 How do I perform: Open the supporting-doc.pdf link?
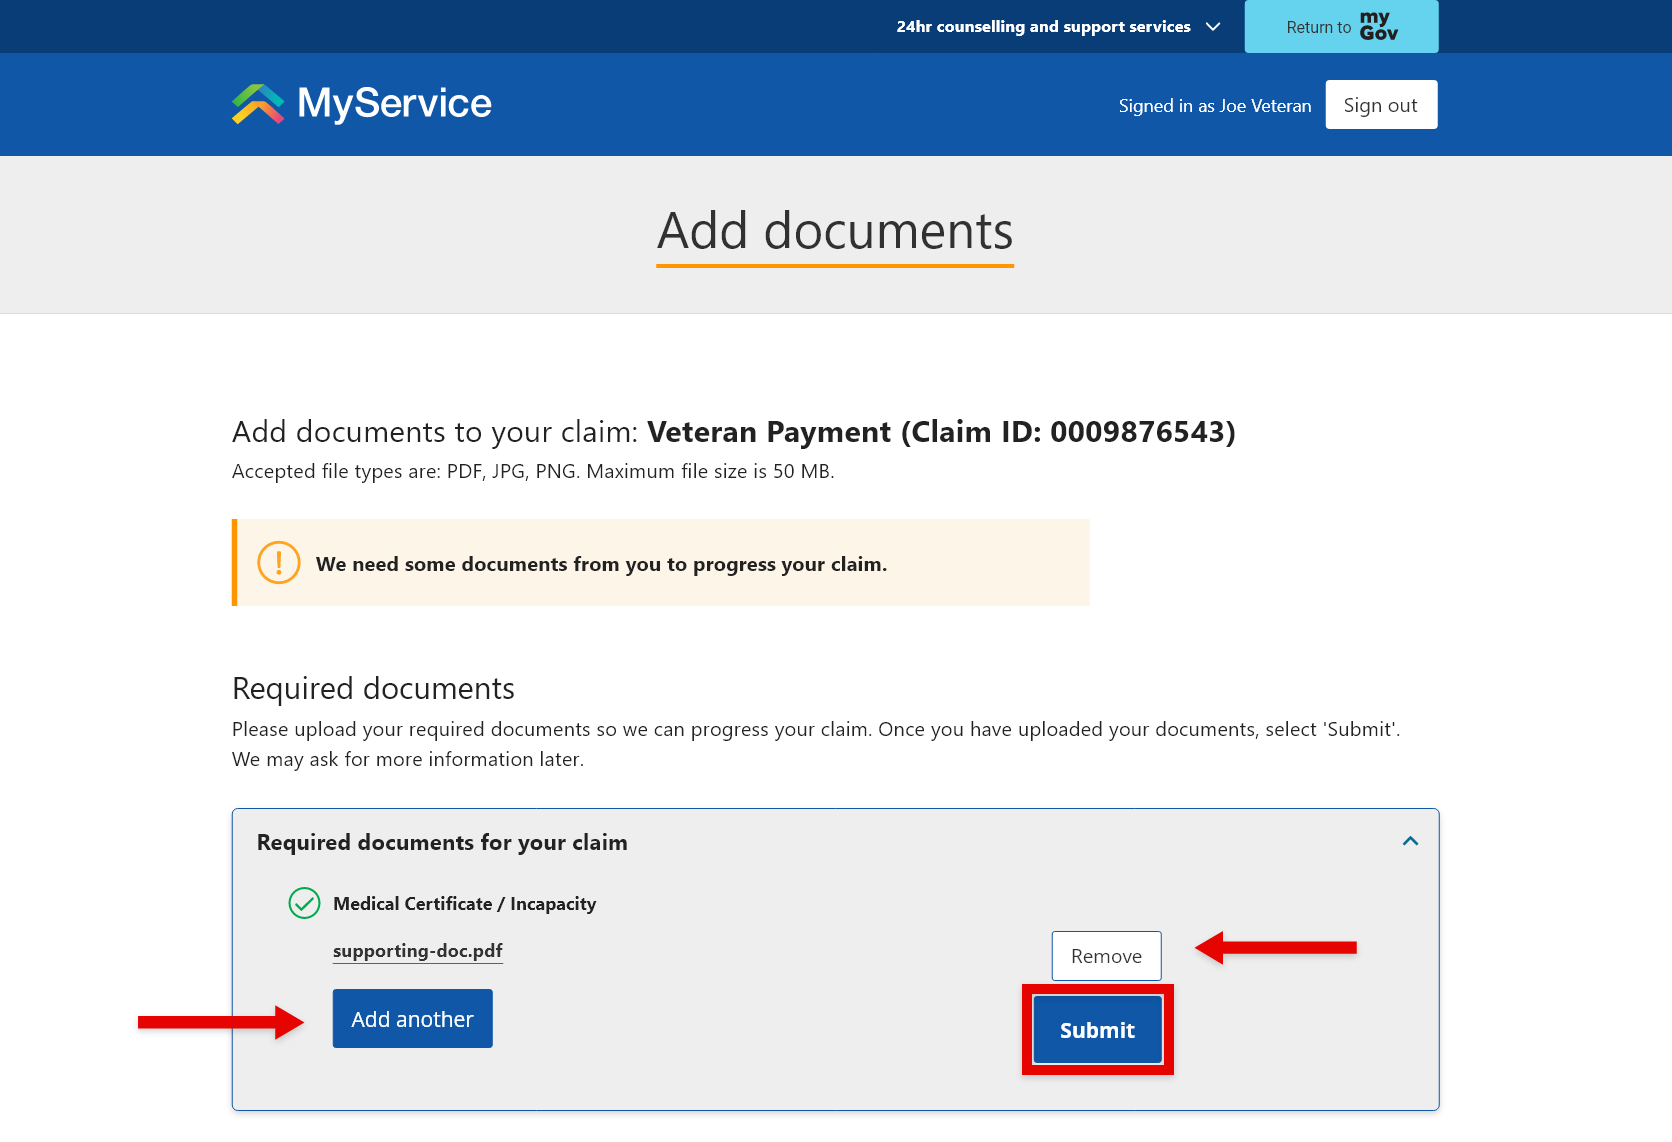coord(418,951)
